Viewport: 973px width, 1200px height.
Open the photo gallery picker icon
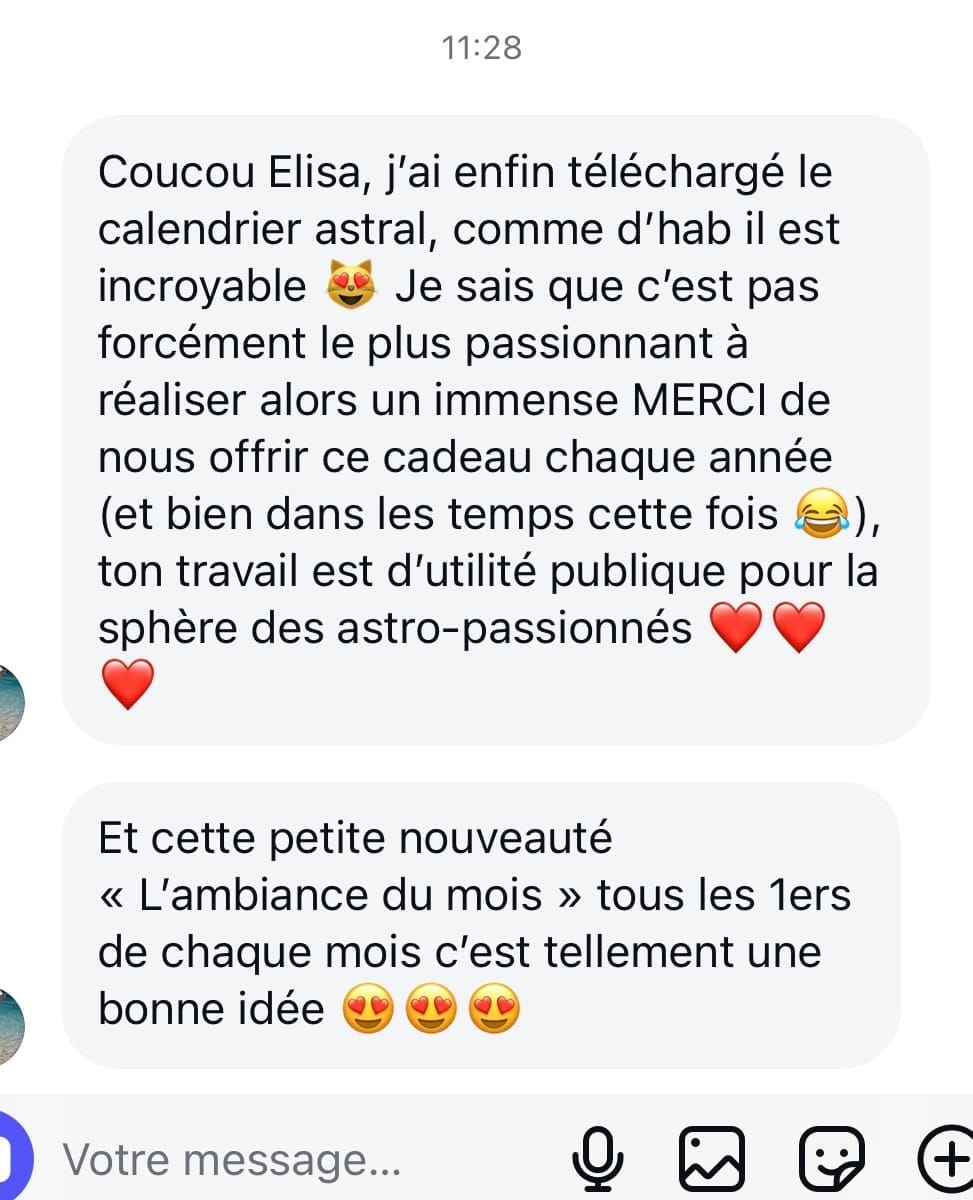[712, 1160]
